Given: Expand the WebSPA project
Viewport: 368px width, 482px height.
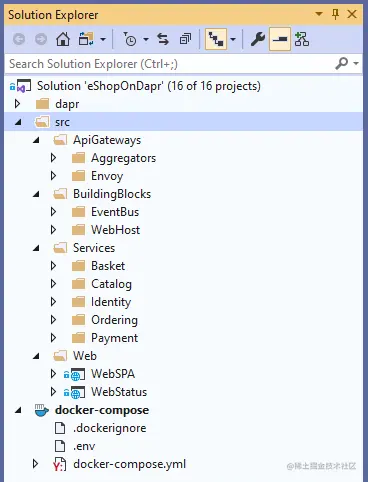Looking at the screenshot, I should point(53,374).
